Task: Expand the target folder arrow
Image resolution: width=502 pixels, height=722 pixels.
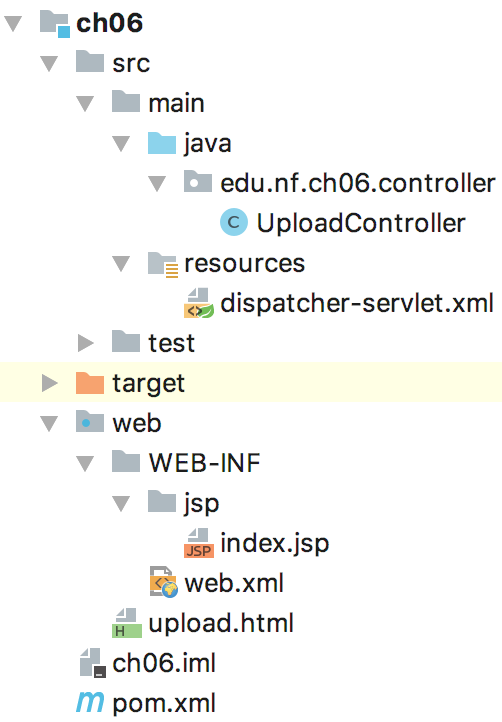Action: (50, 383)
